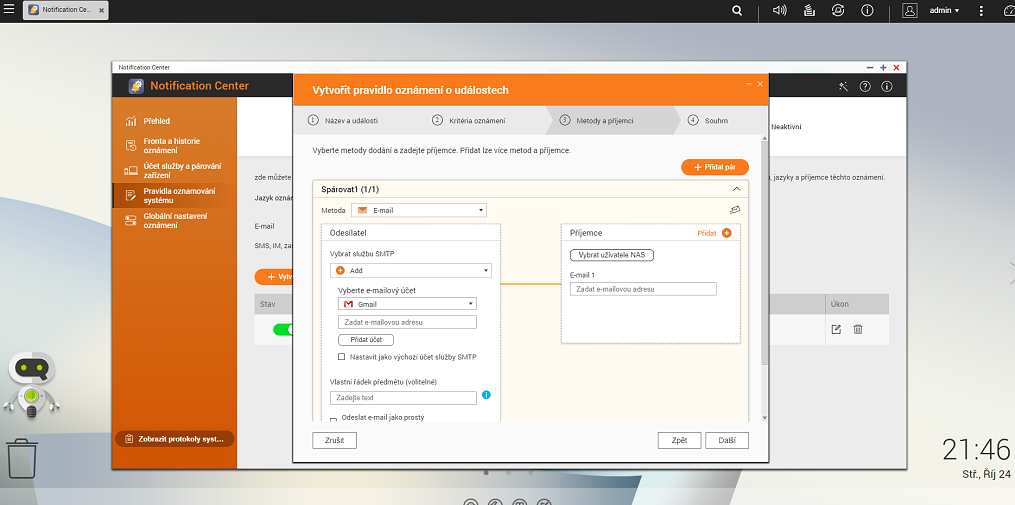Open the main hamburger menu
The height and width of the screenshot is (505, 1015).
pyautogui.click(x=8, y=9)
